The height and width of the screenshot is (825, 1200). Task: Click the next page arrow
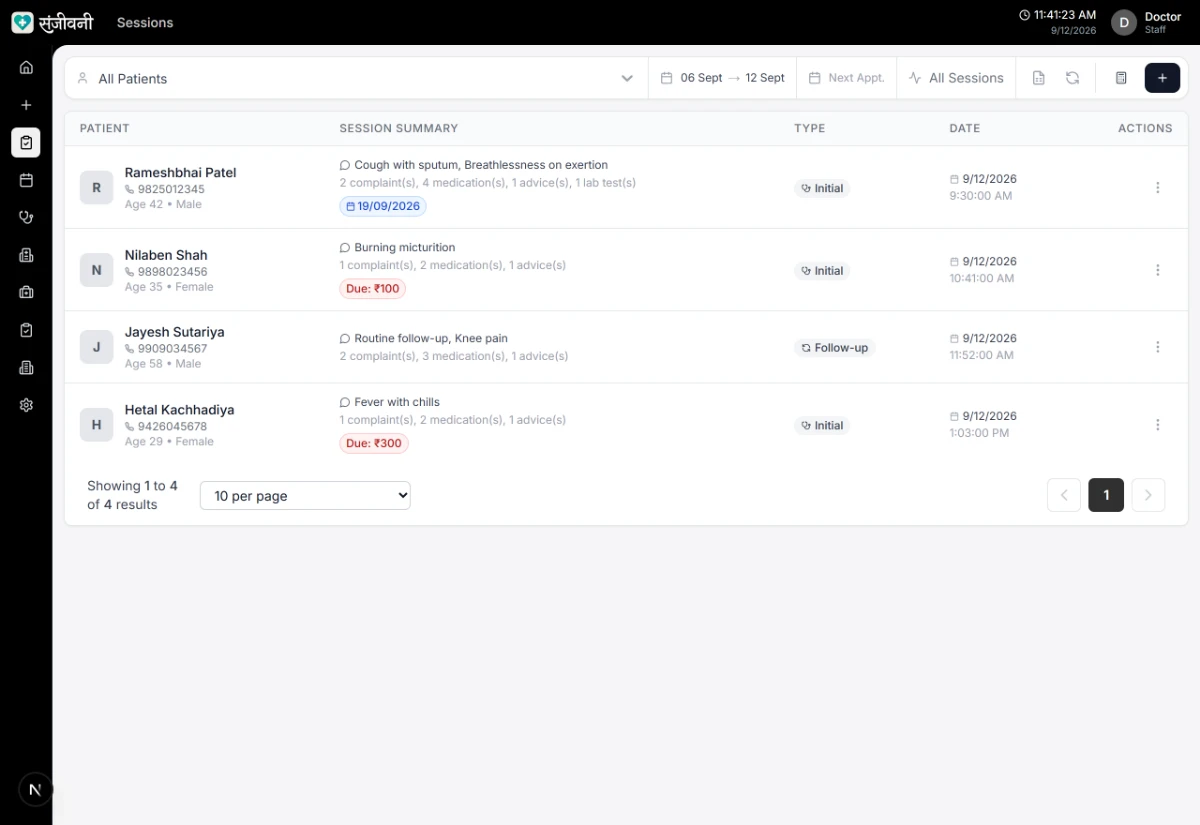pyautogui.click(x=1148, y=495)
